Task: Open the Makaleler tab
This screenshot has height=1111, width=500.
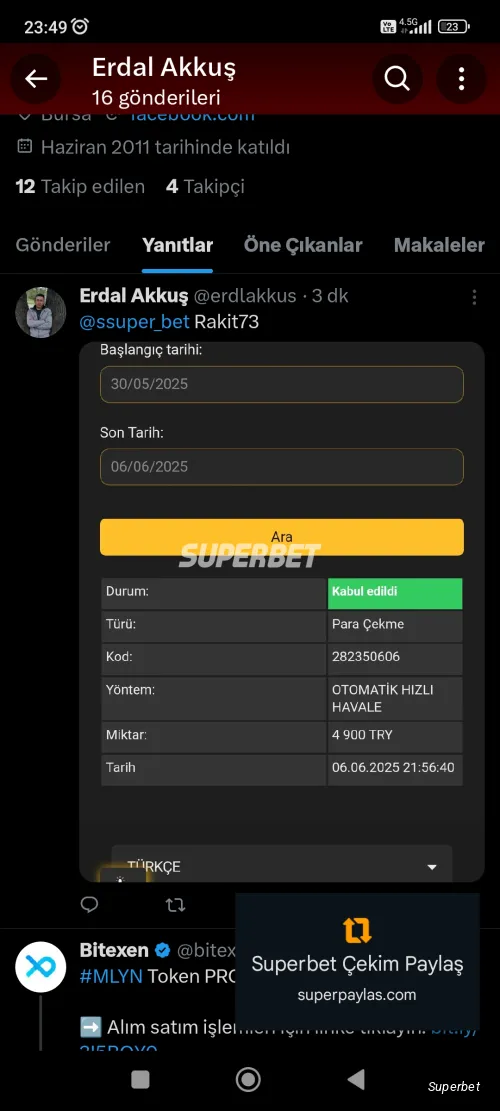Action: point(439,245)
